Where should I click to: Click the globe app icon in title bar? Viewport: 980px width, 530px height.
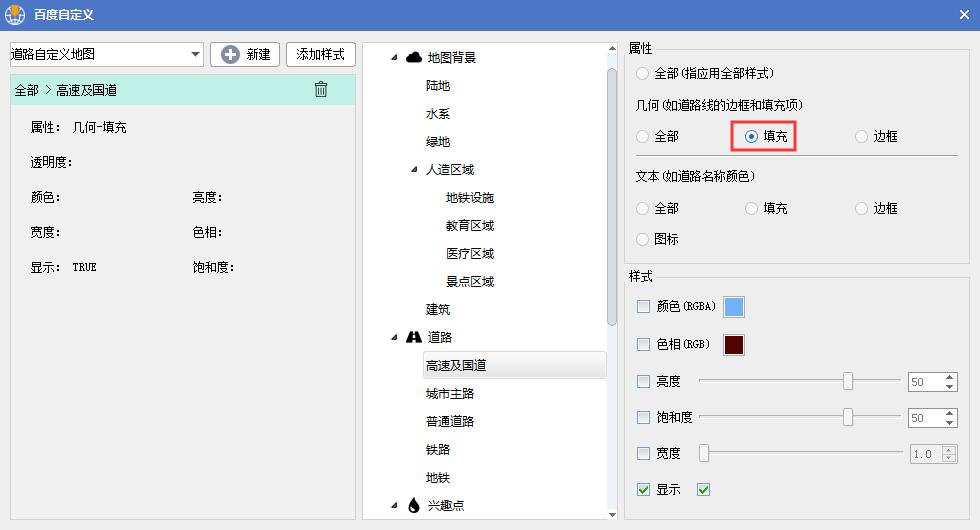click(15, 14)
